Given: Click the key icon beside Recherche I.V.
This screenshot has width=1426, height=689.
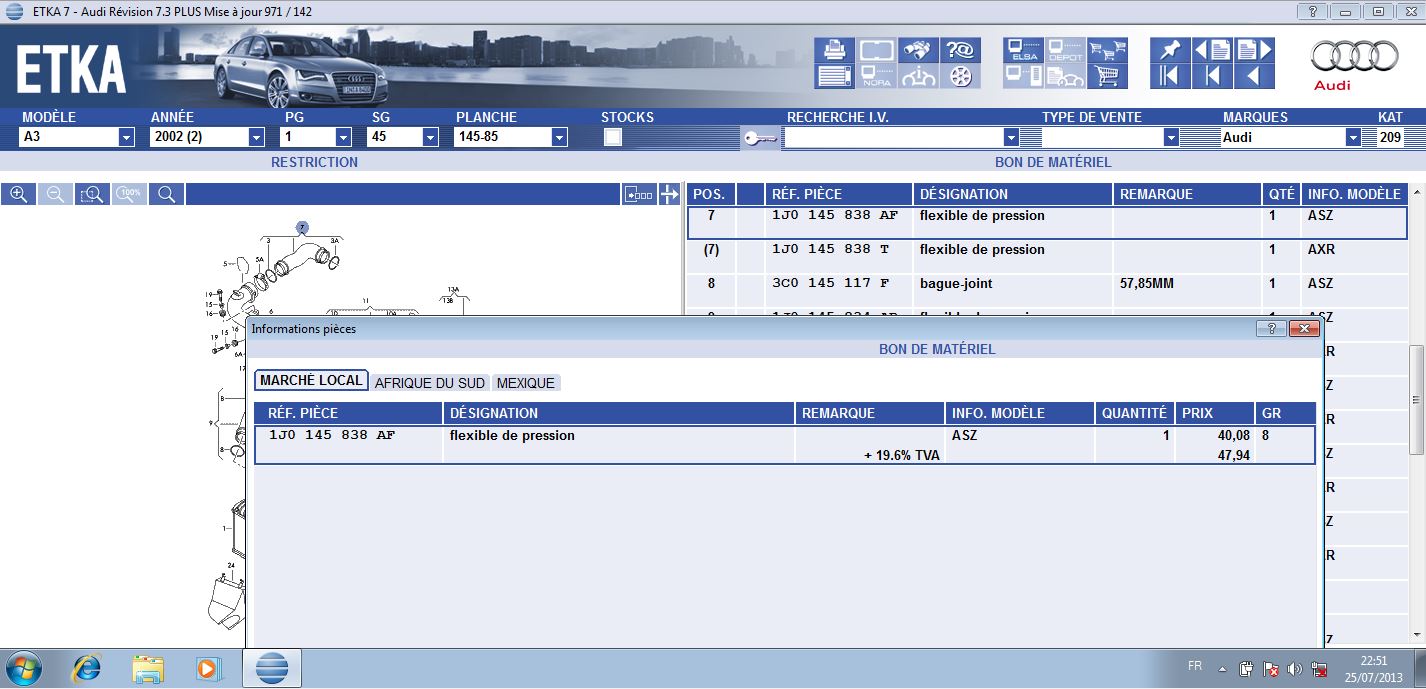Looking at the screenshot, I should (x=760, y=138).
